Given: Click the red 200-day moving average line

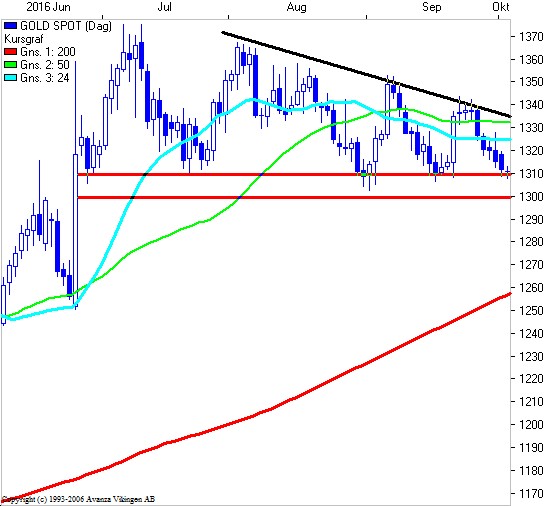Looking at the screenshot, I should pos(257,414).
